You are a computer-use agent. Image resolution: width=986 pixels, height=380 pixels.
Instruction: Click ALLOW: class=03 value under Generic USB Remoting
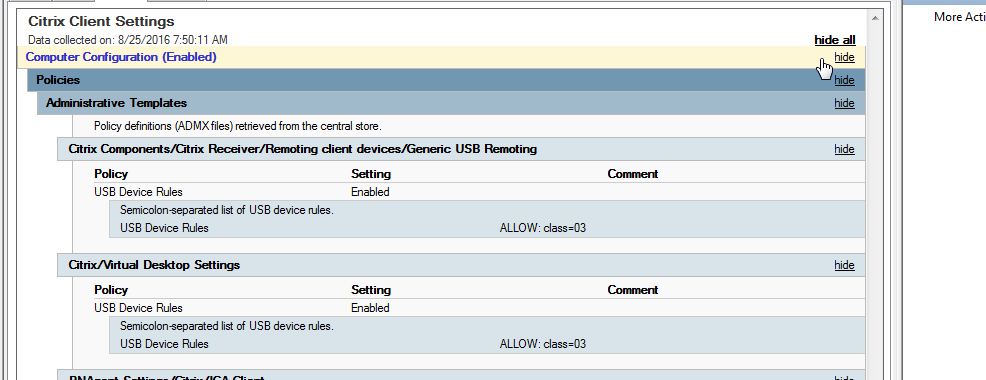tap(543, 228)
